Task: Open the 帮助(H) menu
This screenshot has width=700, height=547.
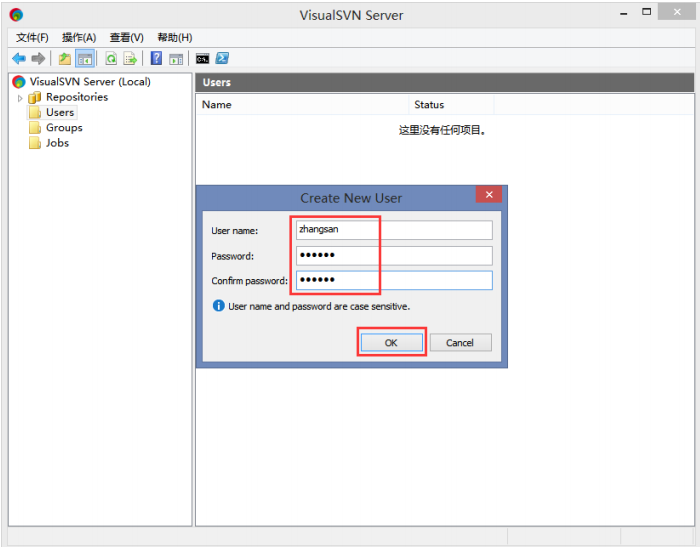Action: 175,38
